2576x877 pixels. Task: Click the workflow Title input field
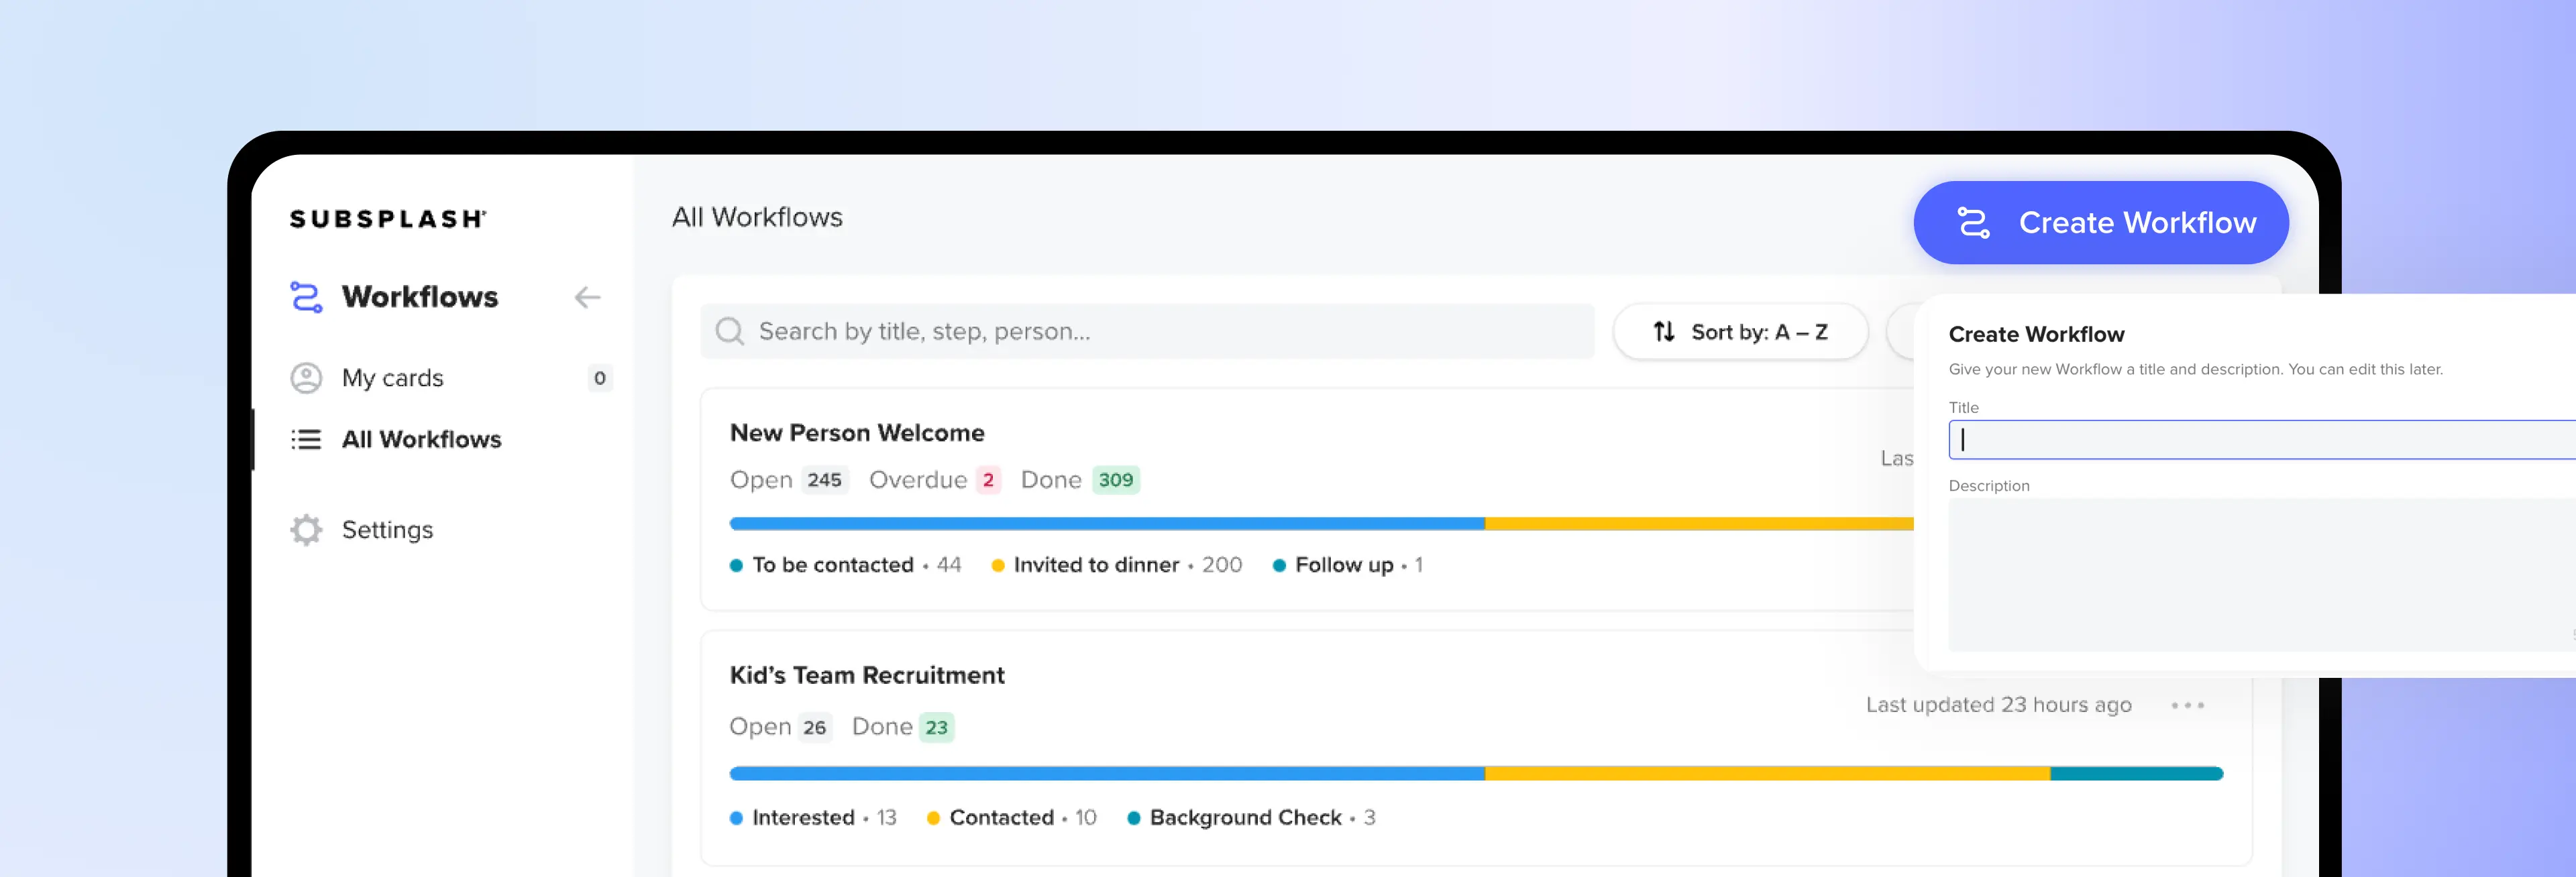click(2260, 440)
